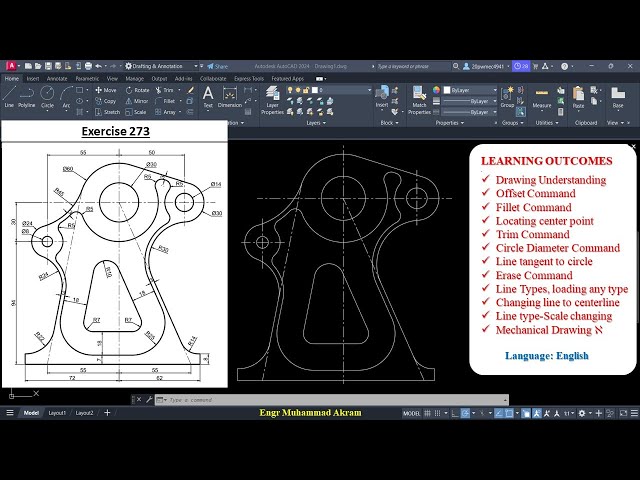
Task: Open the AutoCAD application menu (red A)
Action: (11, 66)
